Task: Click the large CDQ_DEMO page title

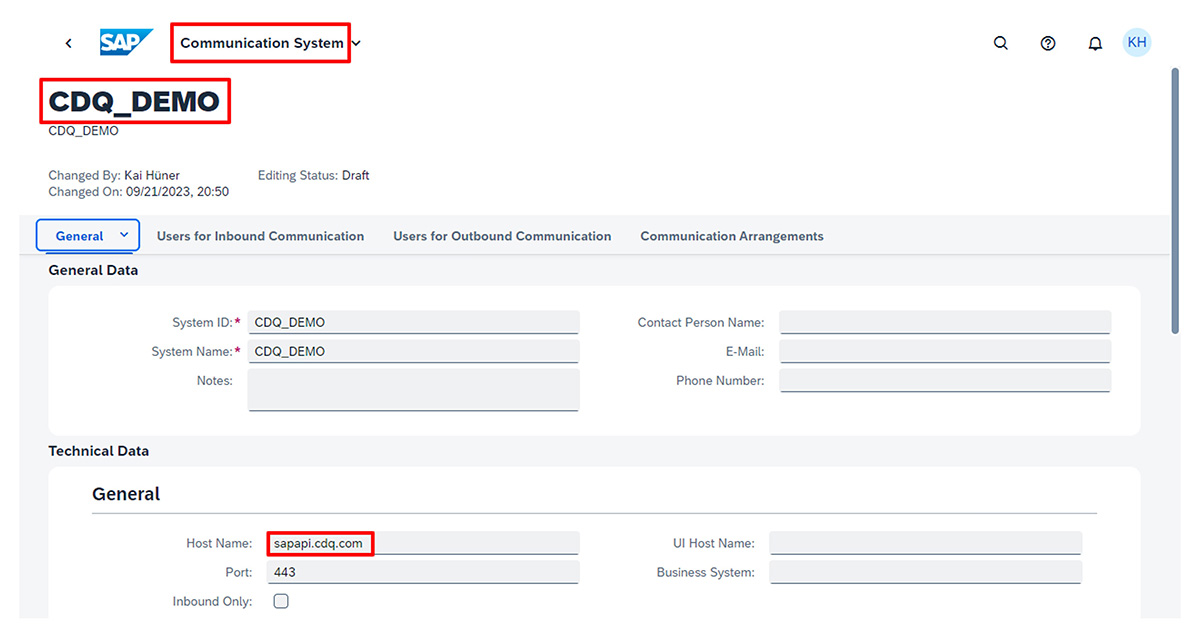Action: coord(134,101)
